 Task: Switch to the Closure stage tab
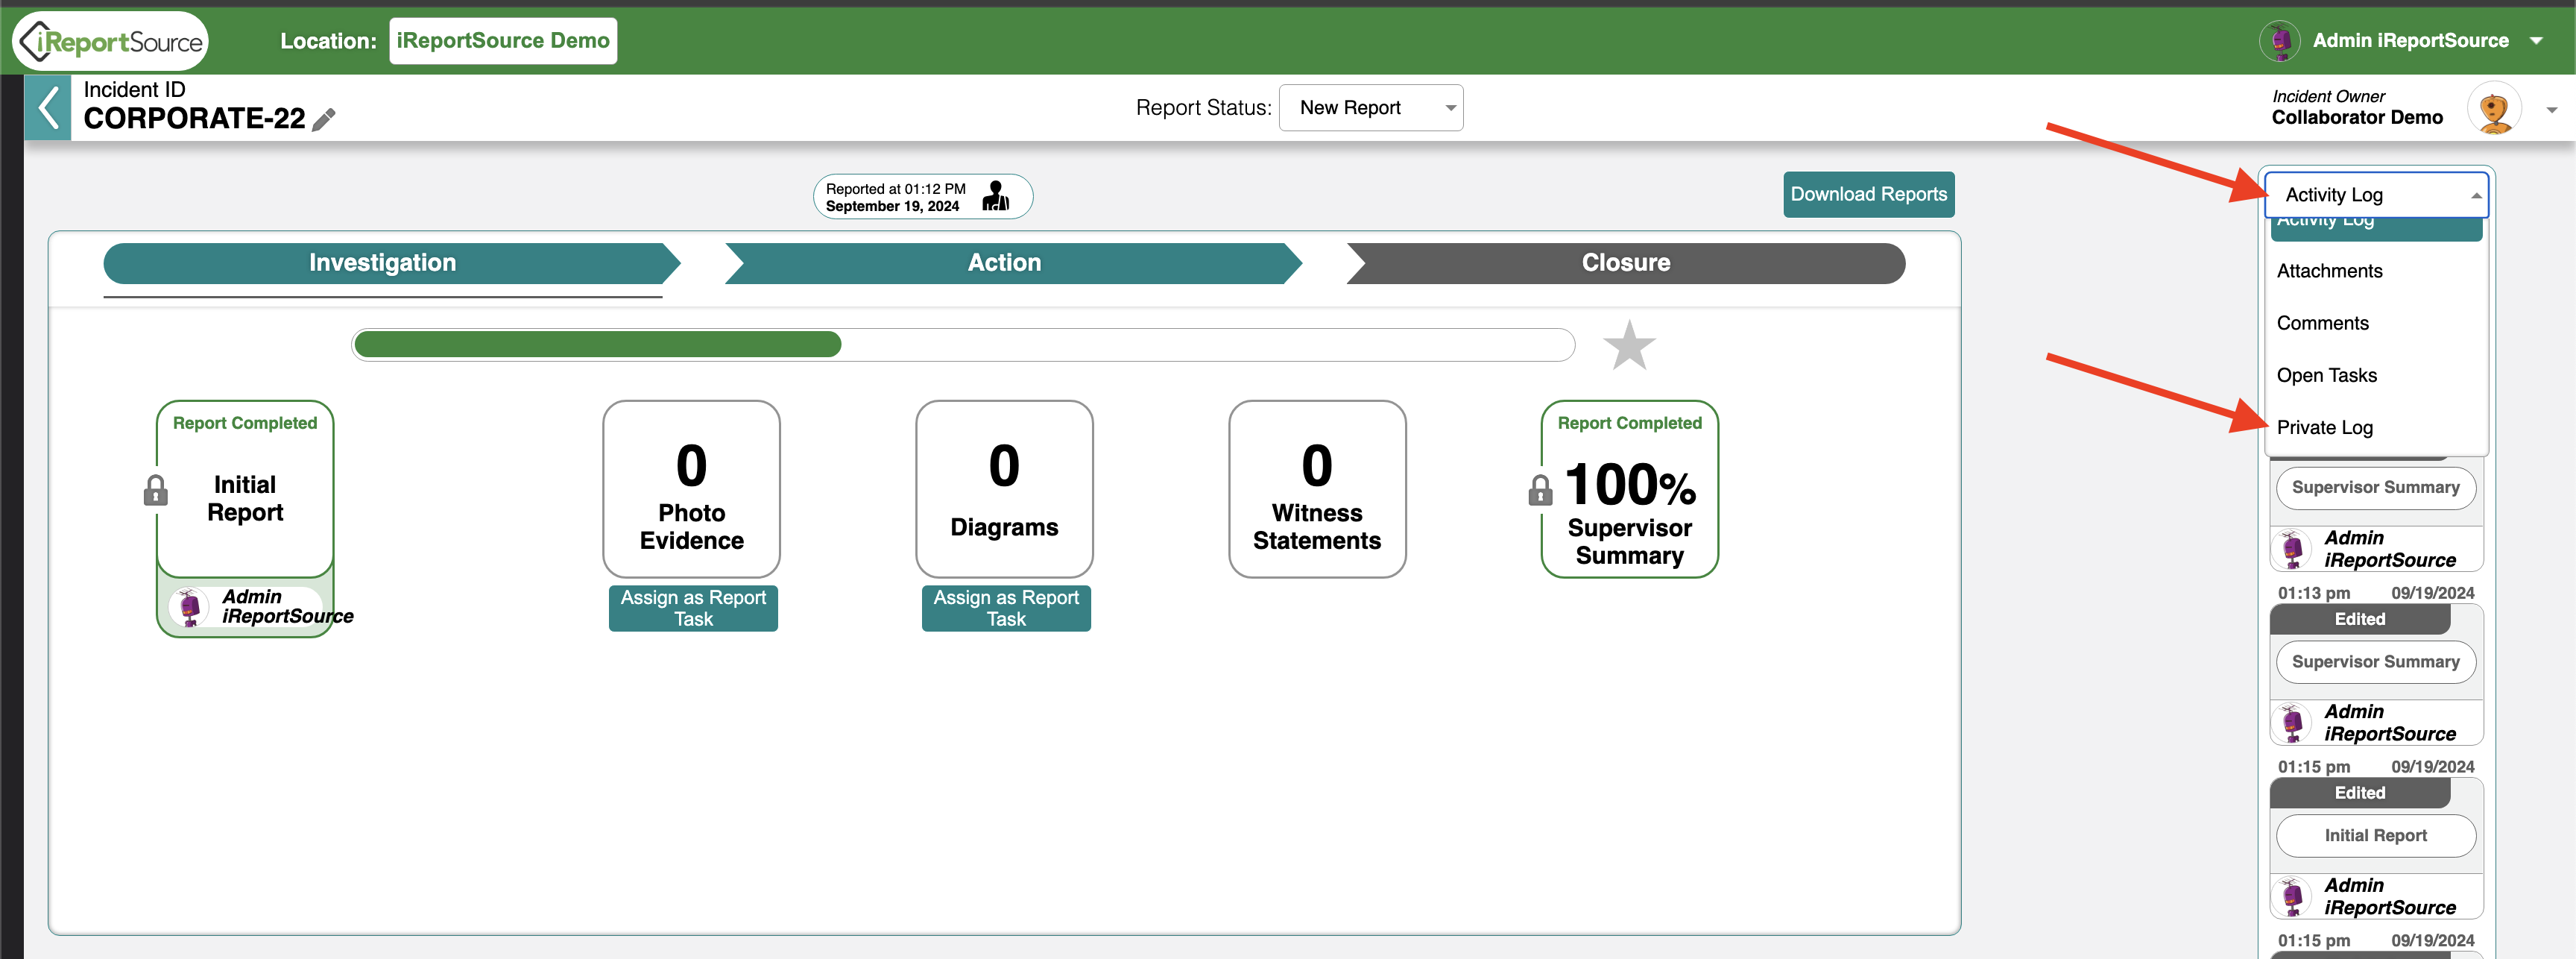coord(1626,263)
